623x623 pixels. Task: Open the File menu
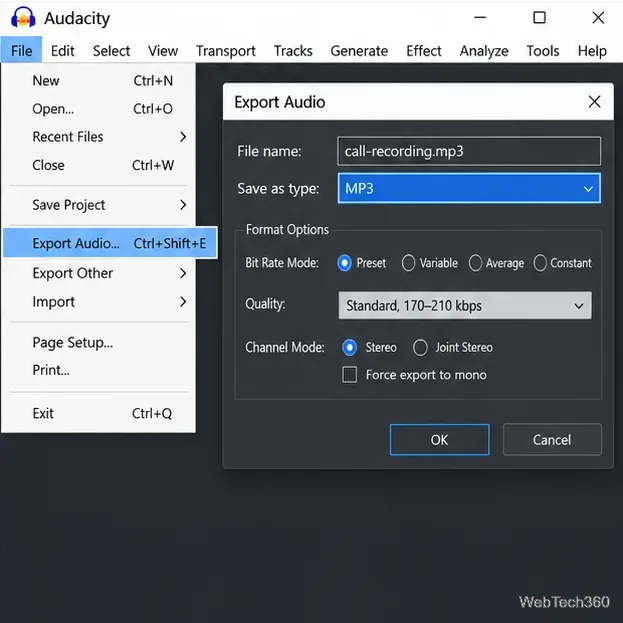click(21, 51)
